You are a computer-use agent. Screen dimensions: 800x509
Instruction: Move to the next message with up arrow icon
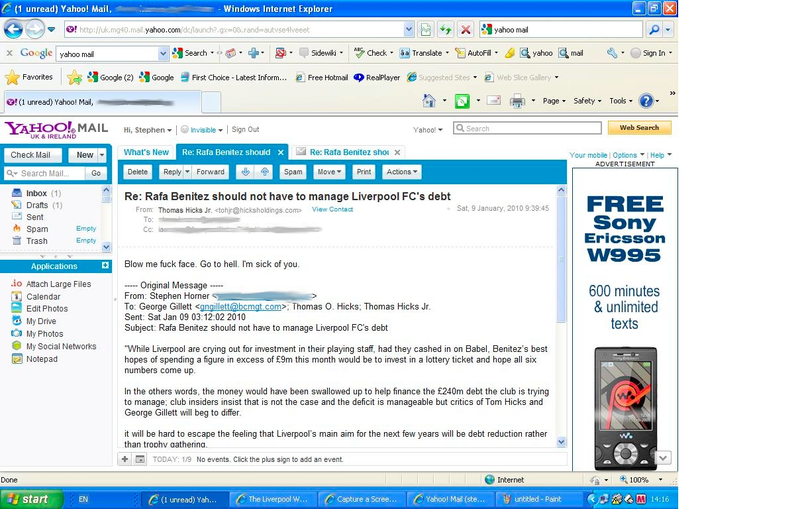pyautogui.click(x=264, y=172)
